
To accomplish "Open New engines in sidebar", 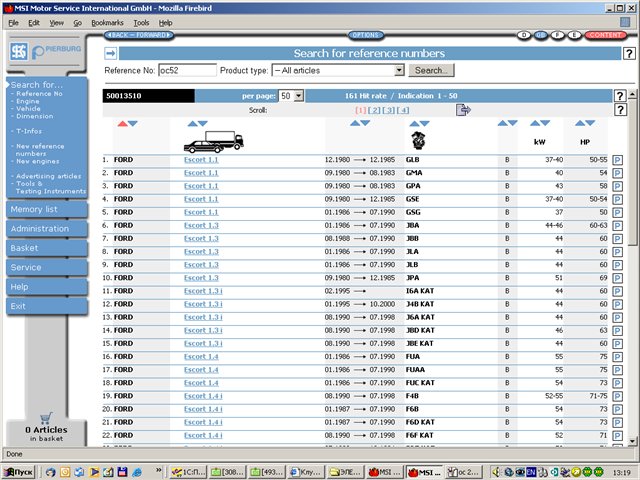I will point(38,161).
